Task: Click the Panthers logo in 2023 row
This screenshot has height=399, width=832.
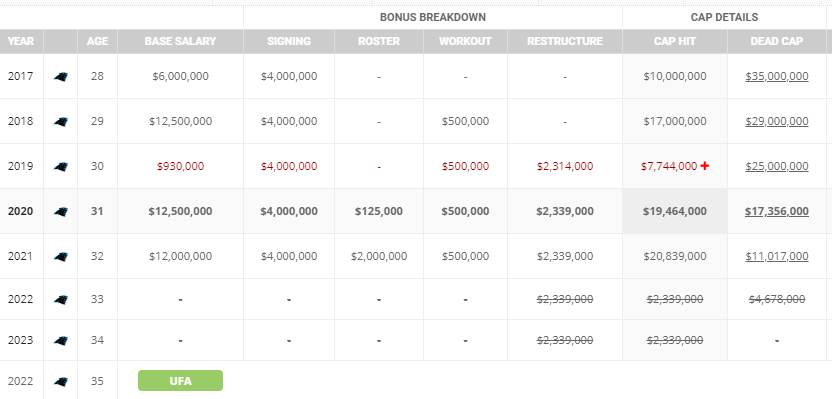Action: (60, 340)
